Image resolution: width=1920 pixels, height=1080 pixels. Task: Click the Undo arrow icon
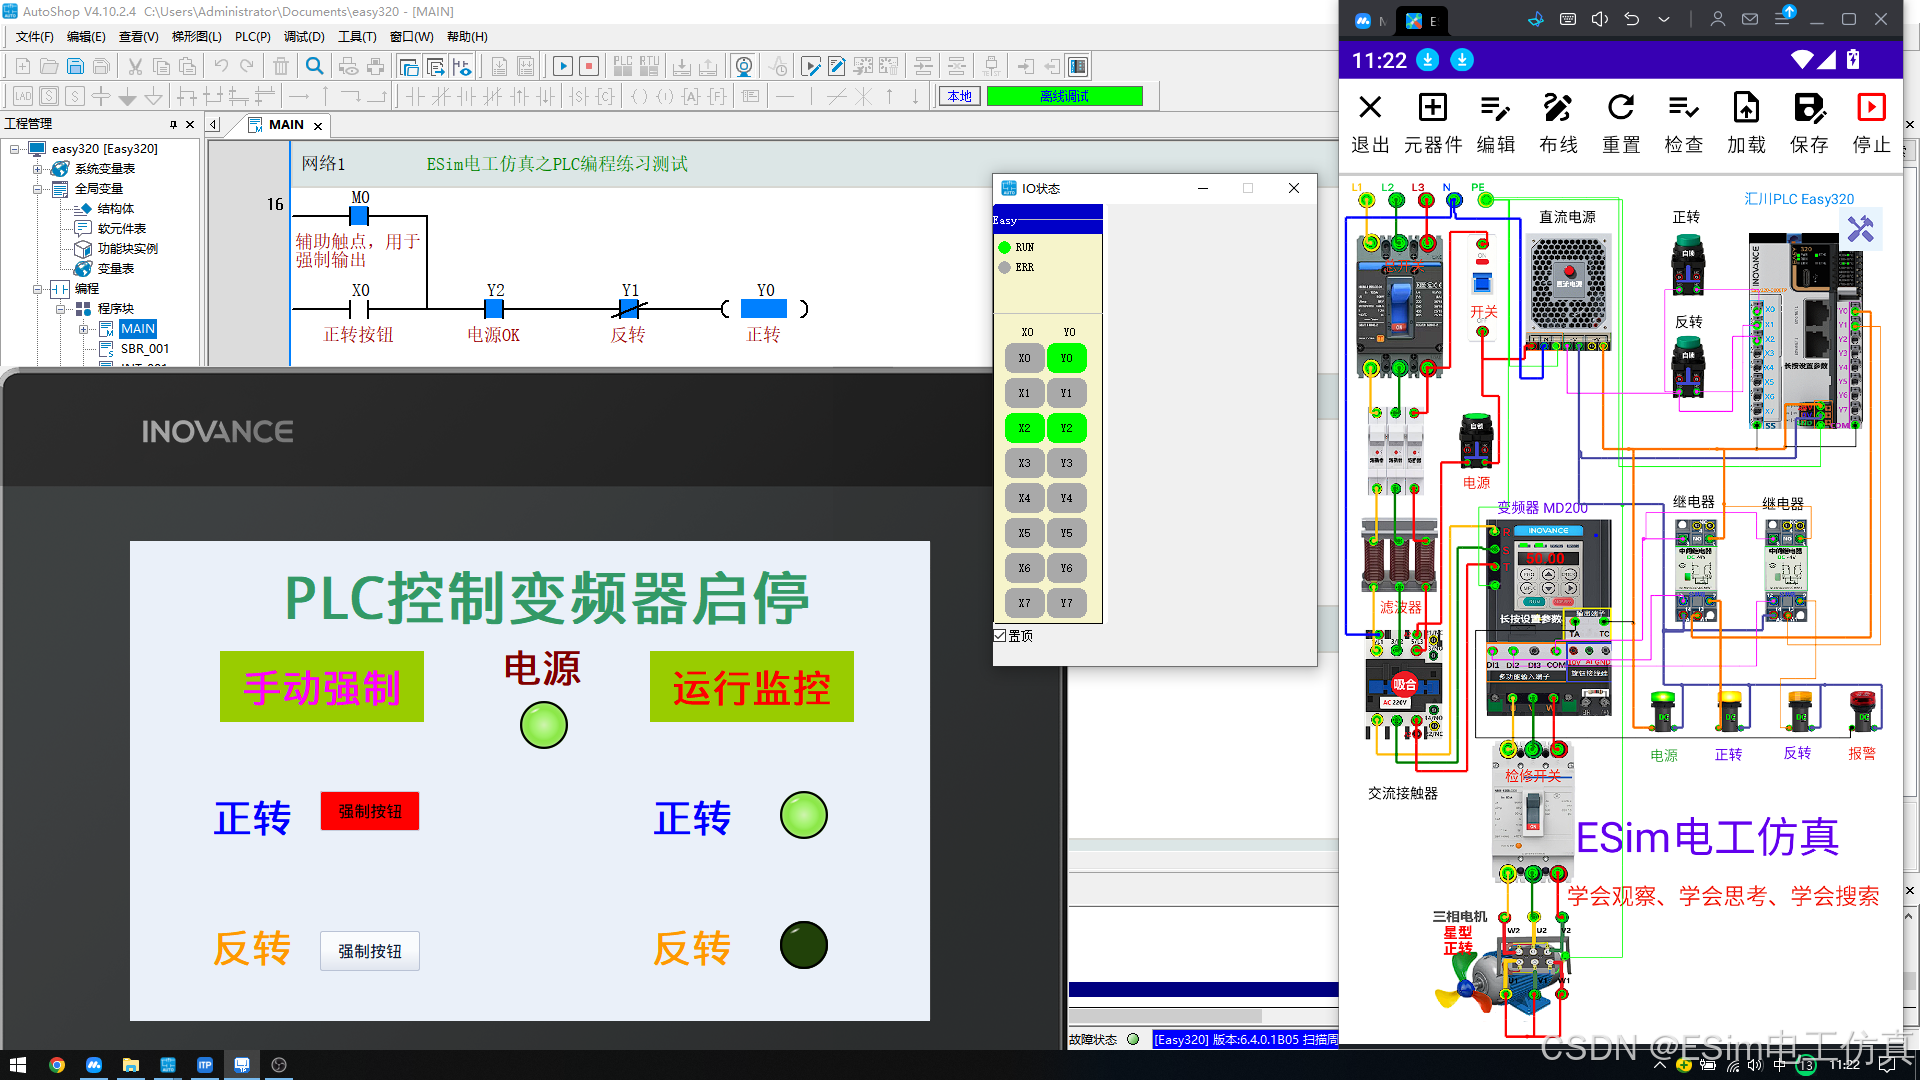click(221, 66)
